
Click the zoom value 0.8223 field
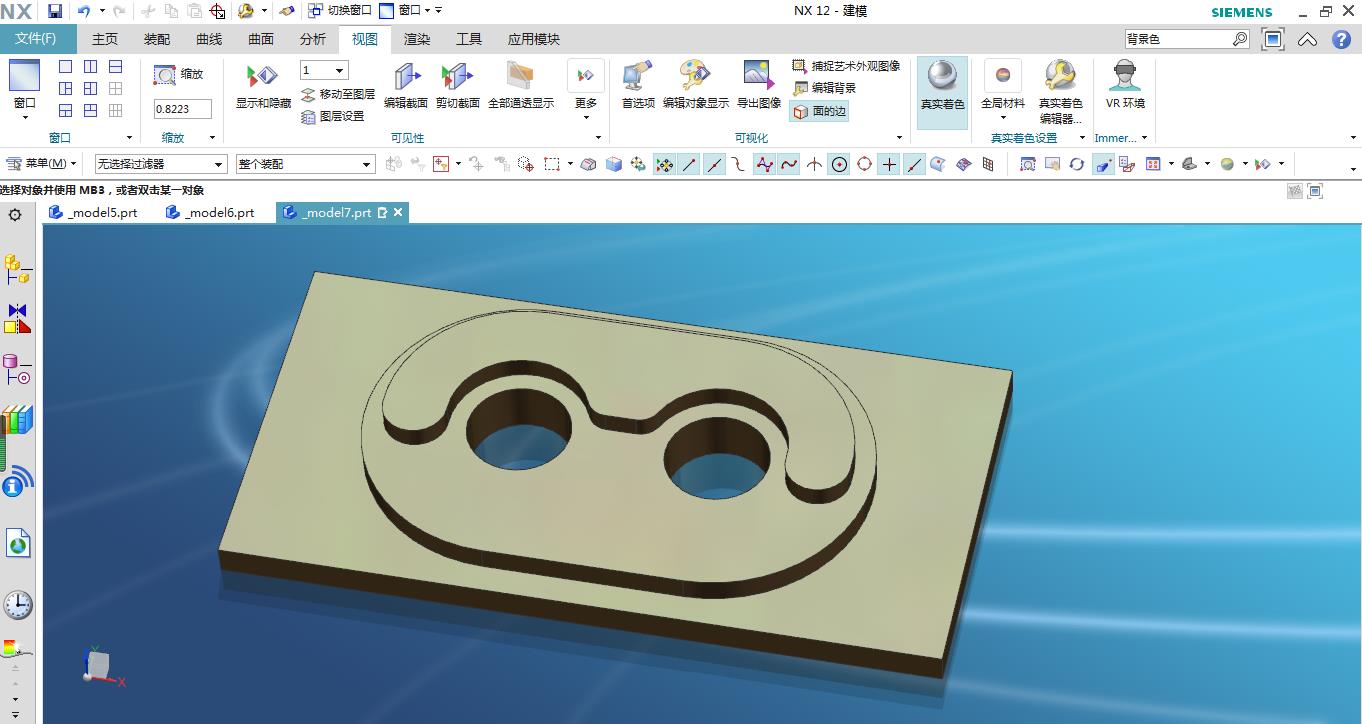pyautogui.click(x=183, y=109)
